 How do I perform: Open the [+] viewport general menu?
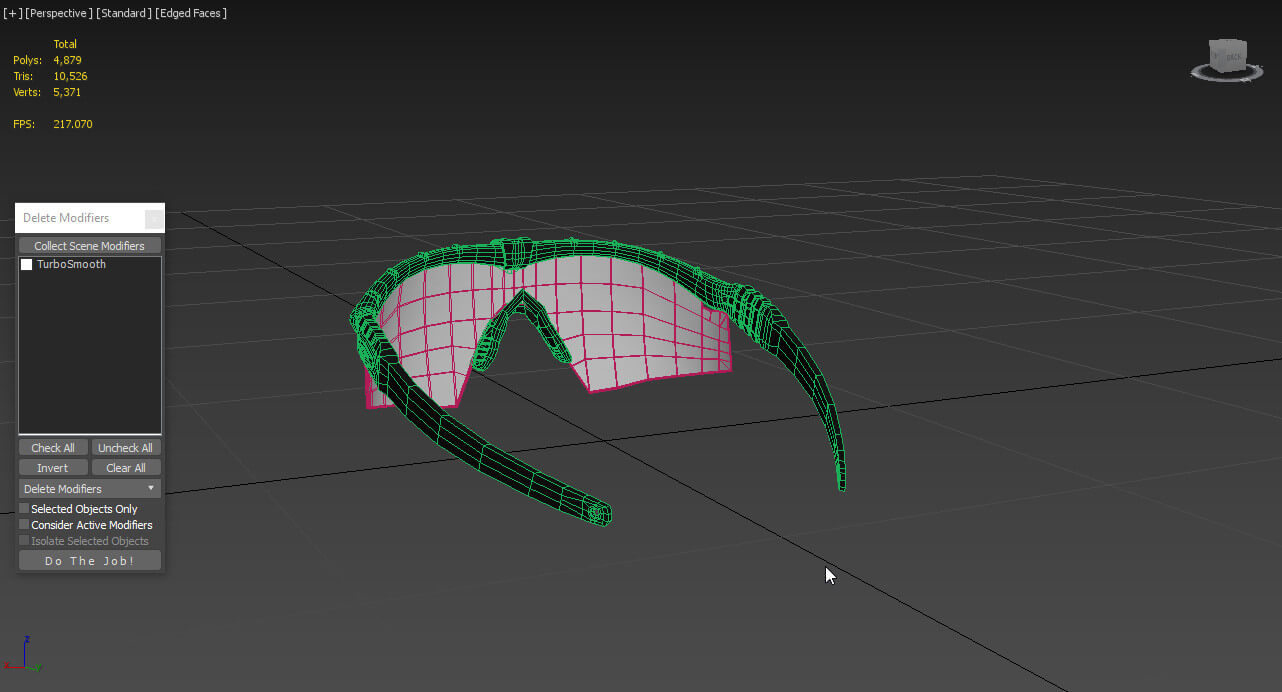click(12, 13)
